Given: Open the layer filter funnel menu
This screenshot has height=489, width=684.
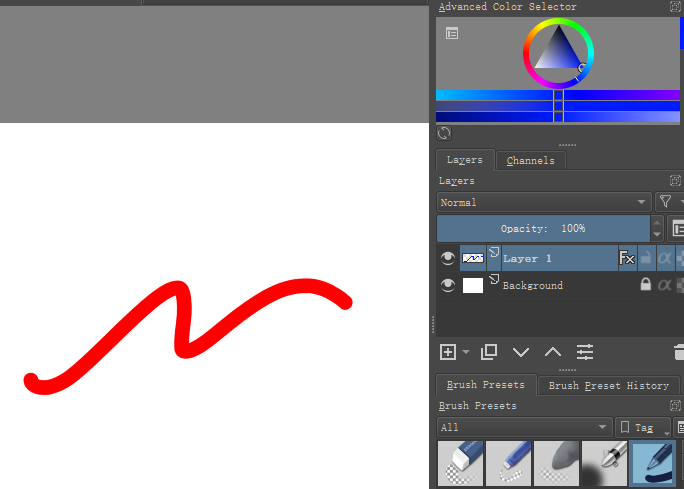Looking at the screenshot, I should (666, 202).
